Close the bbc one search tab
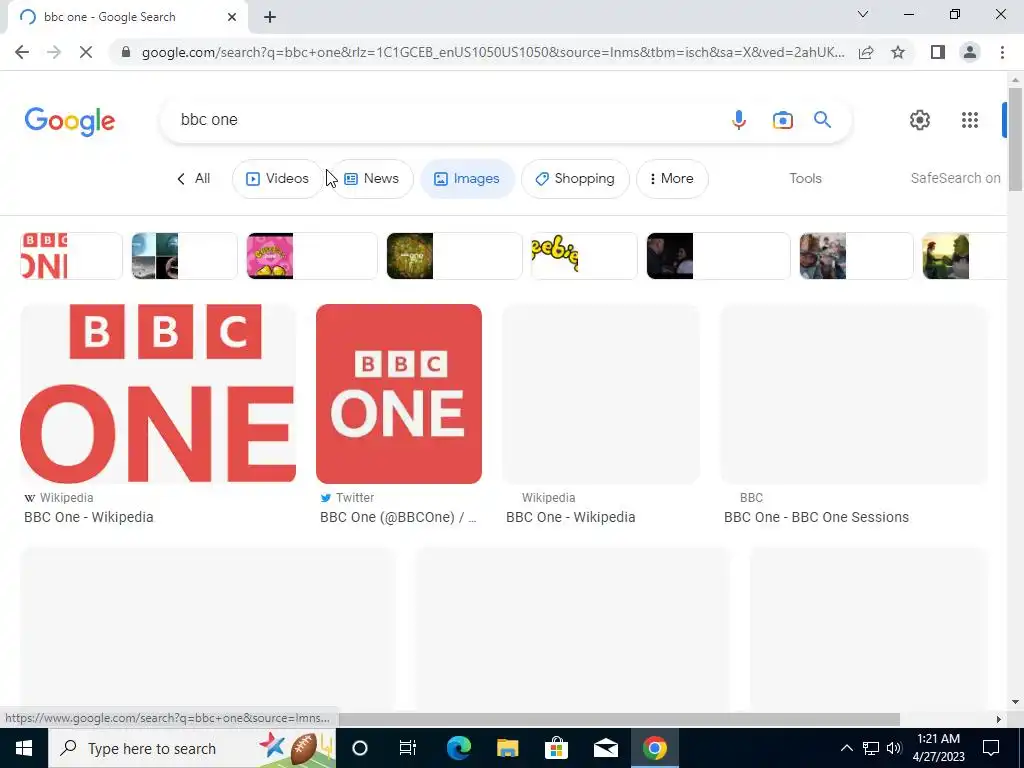This screenshot has width=1024, height=768. coord(232,17)
